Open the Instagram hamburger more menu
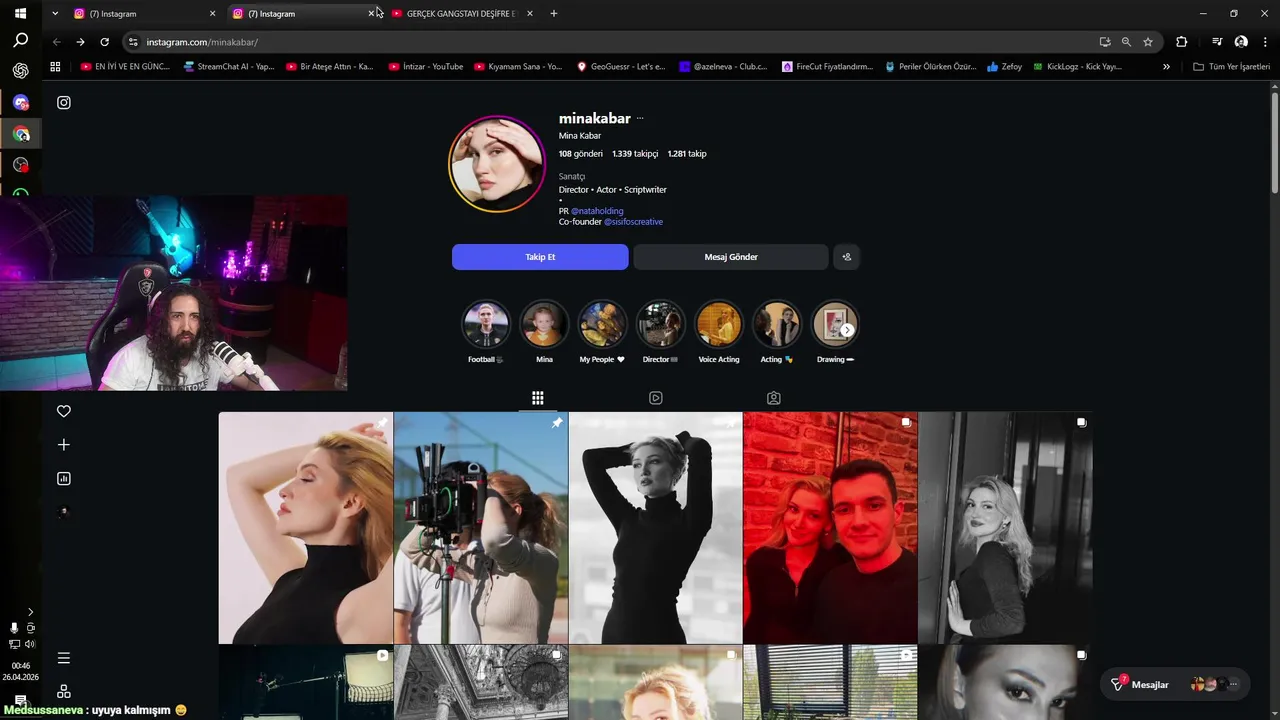The height and width of the screenshot is (720, 1280). 64,658
